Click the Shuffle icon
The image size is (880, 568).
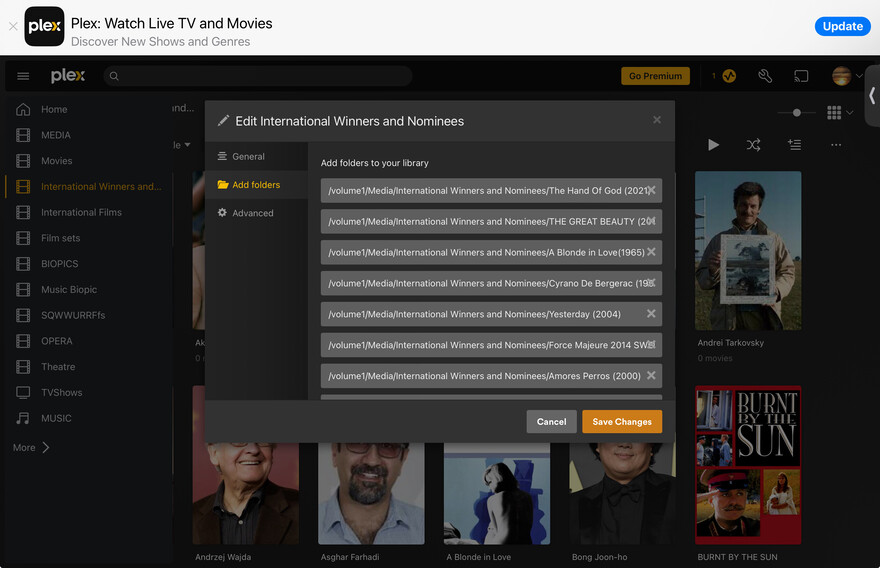(x=754, y=145)
